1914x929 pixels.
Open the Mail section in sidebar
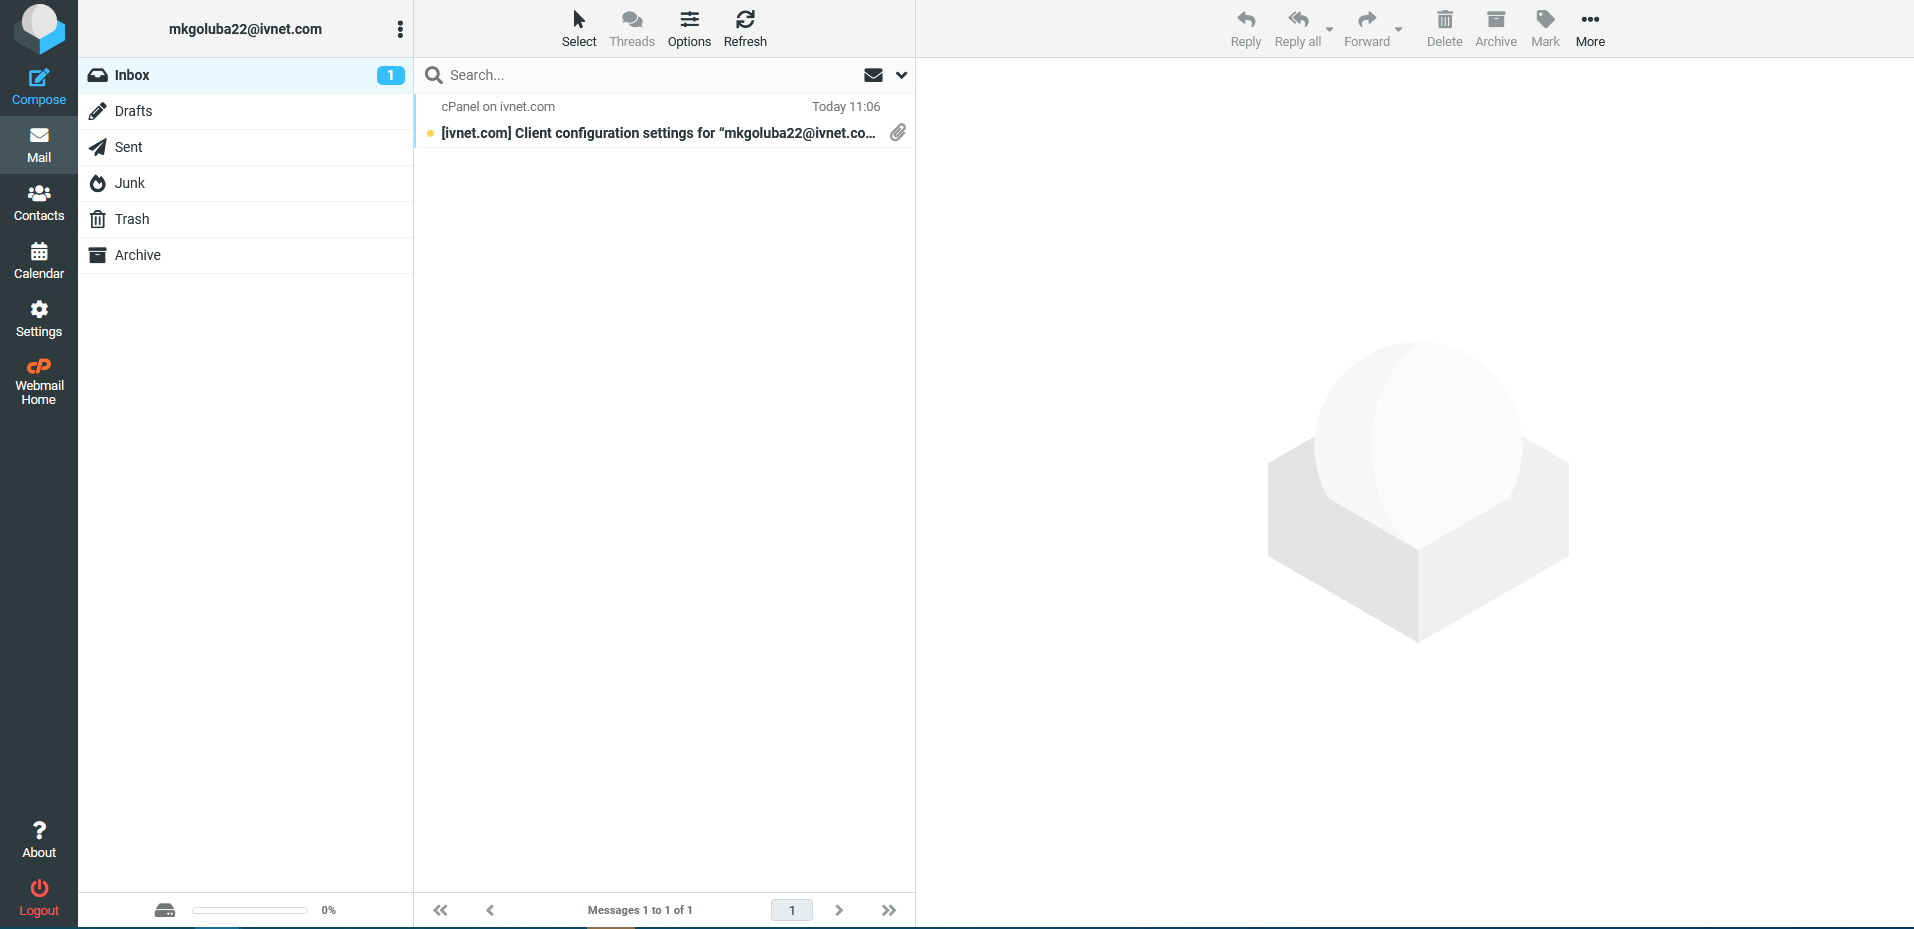coord(39,145)
